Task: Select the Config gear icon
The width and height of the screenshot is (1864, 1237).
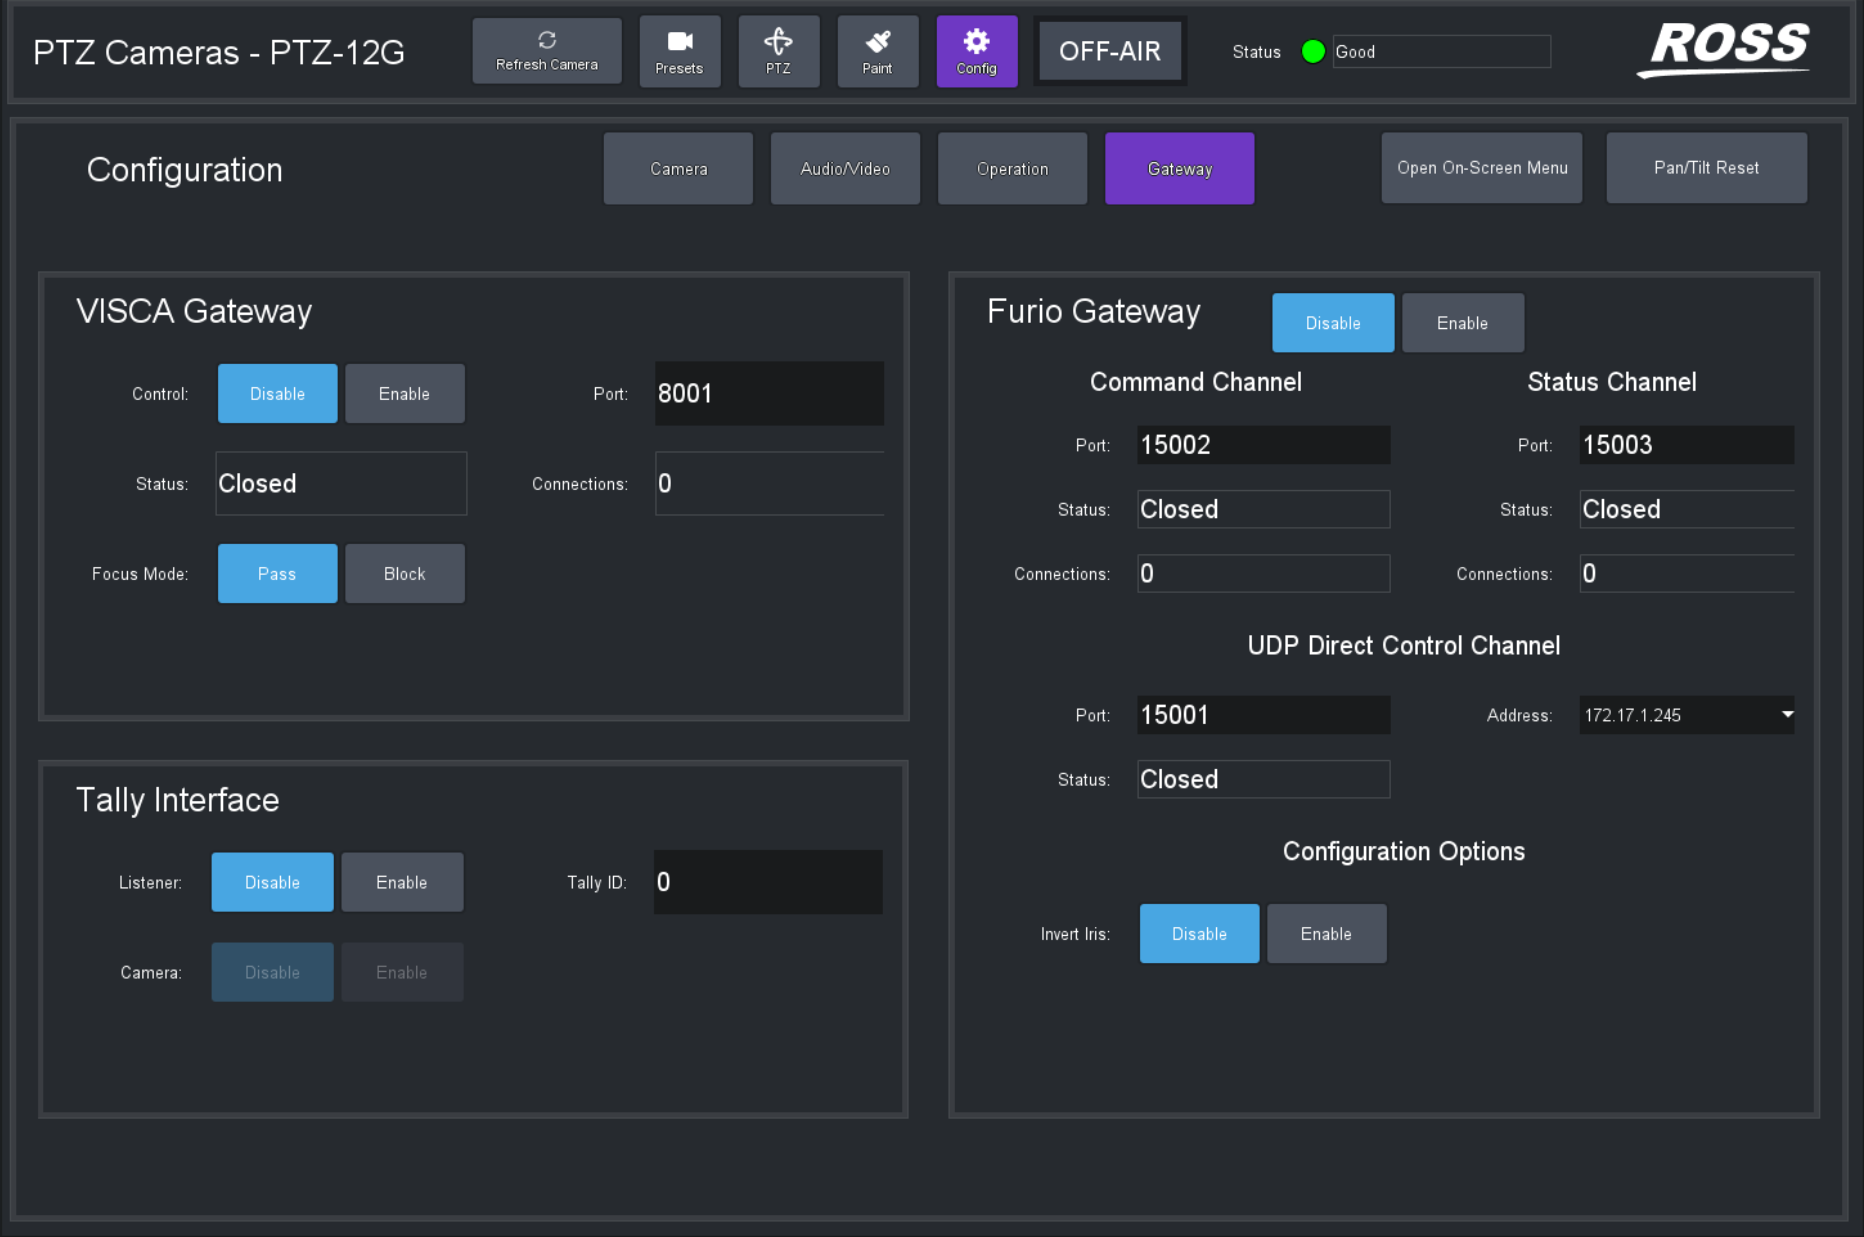Action: (976, 50)
